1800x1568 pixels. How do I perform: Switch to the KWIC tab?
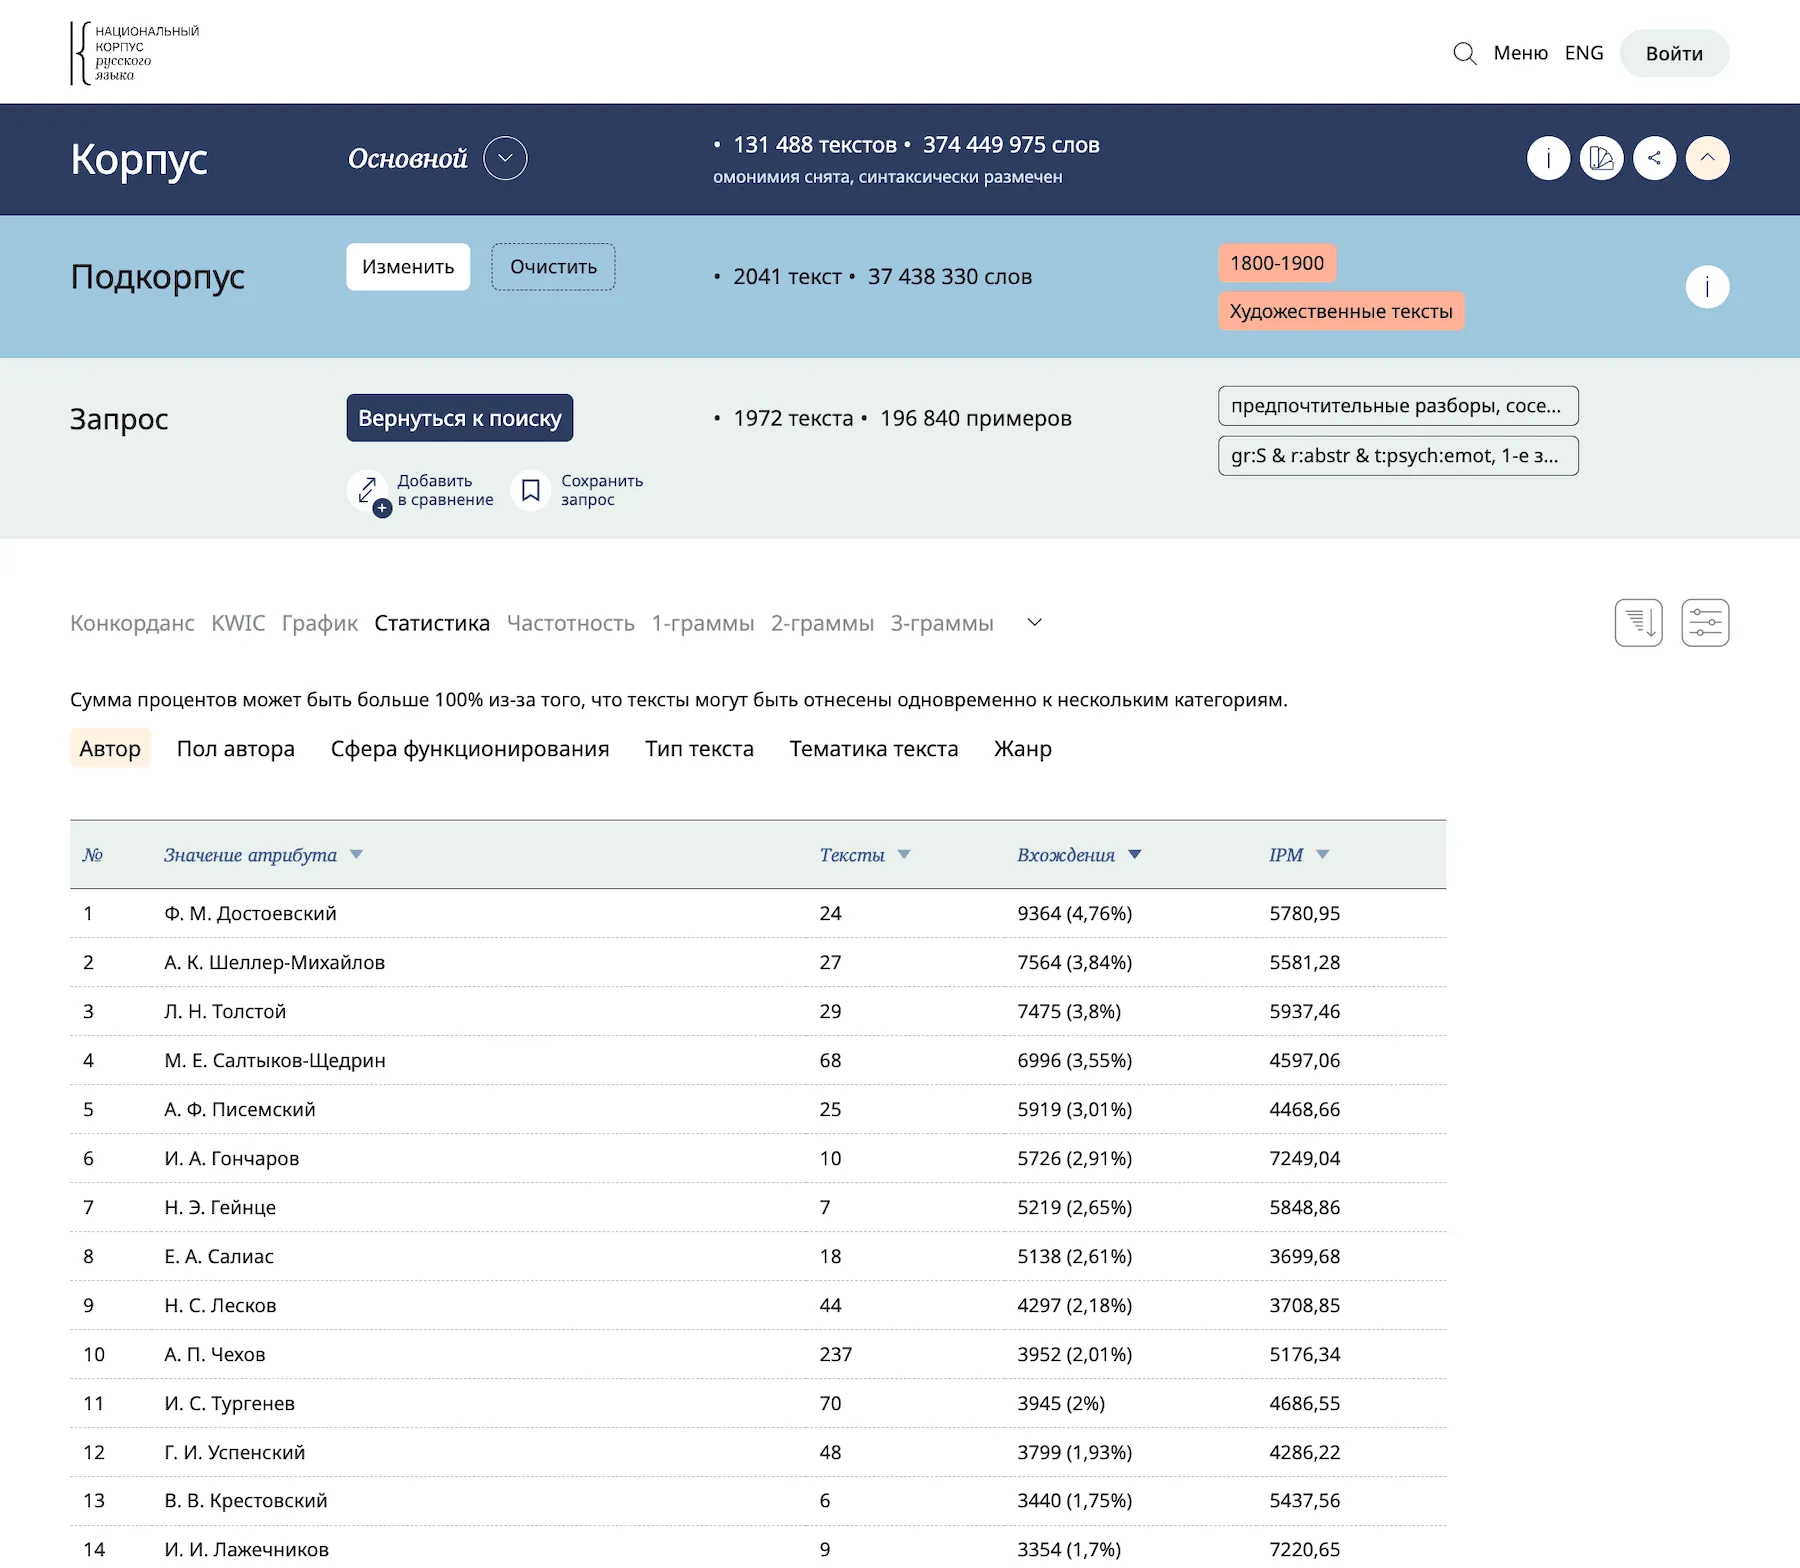tap(238, 623)
